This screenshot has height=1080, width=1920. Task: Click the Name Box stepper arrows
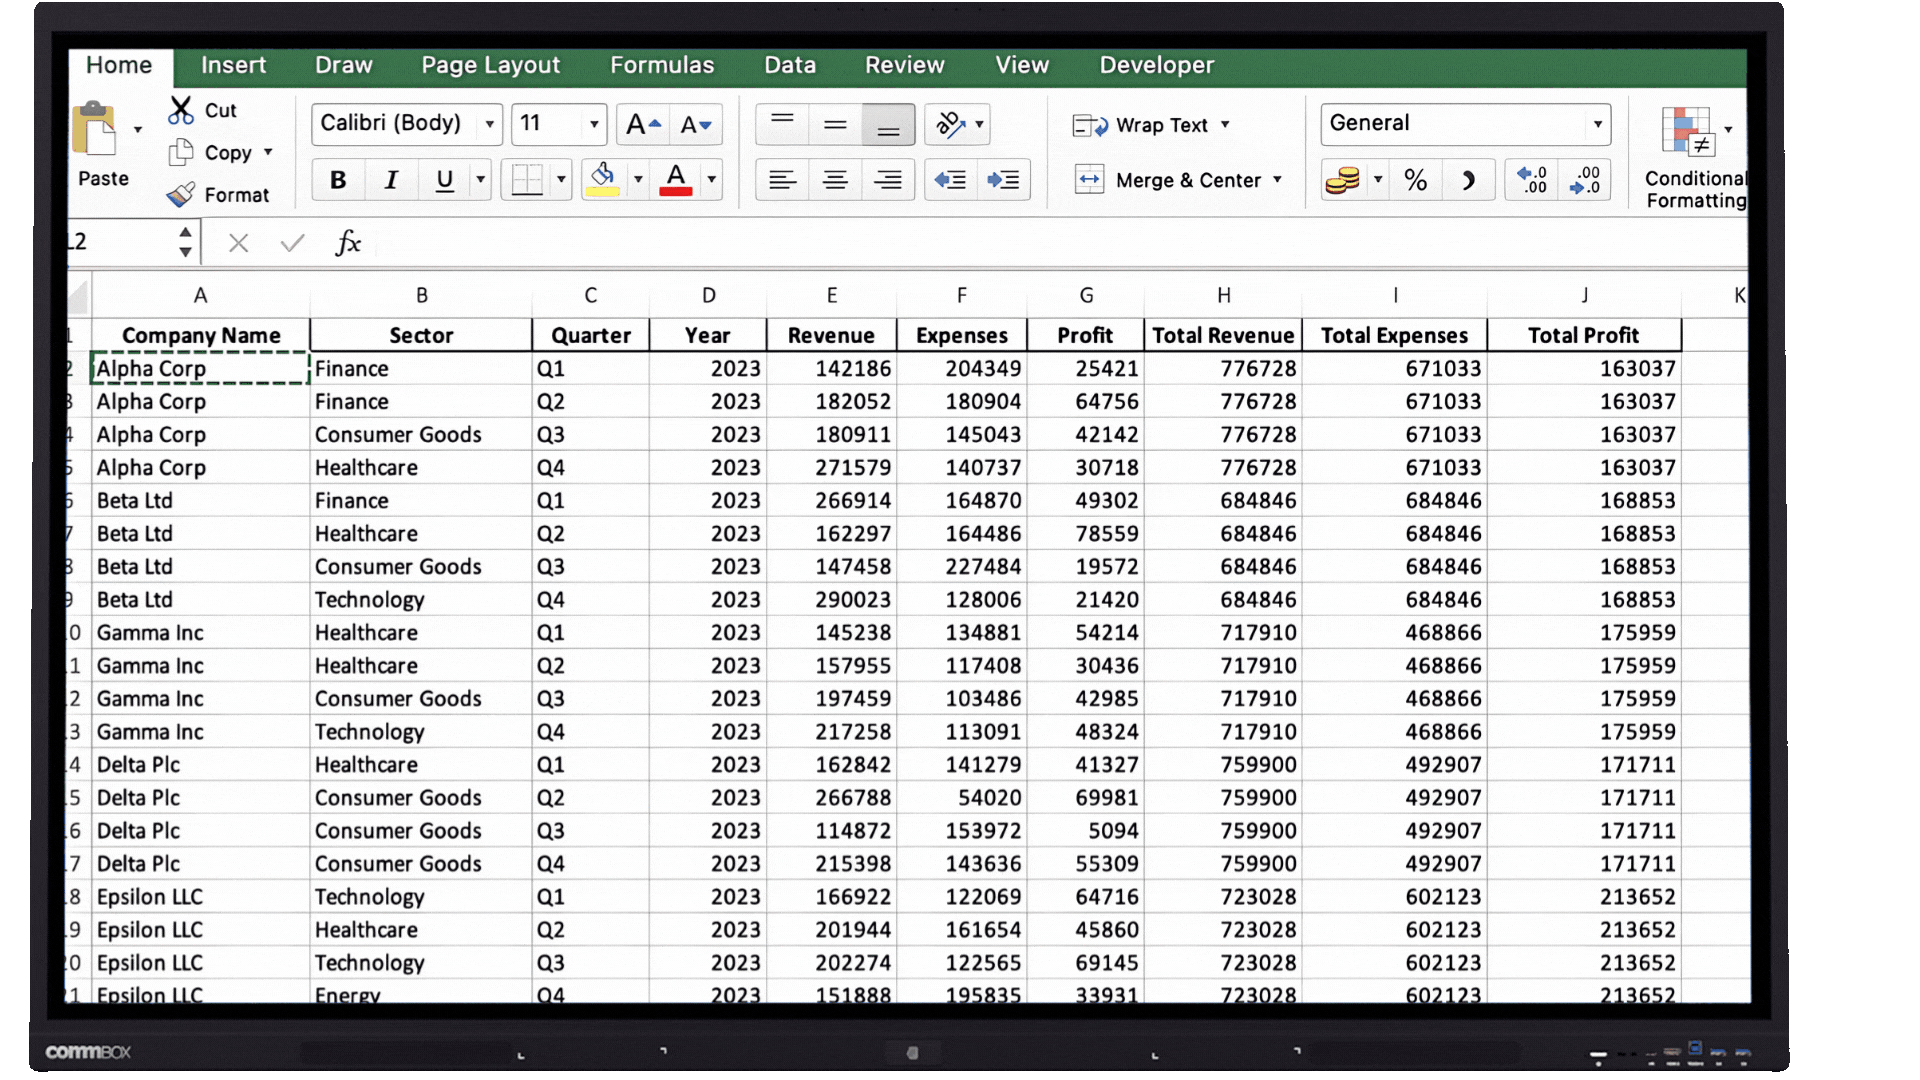coord(185,242)
